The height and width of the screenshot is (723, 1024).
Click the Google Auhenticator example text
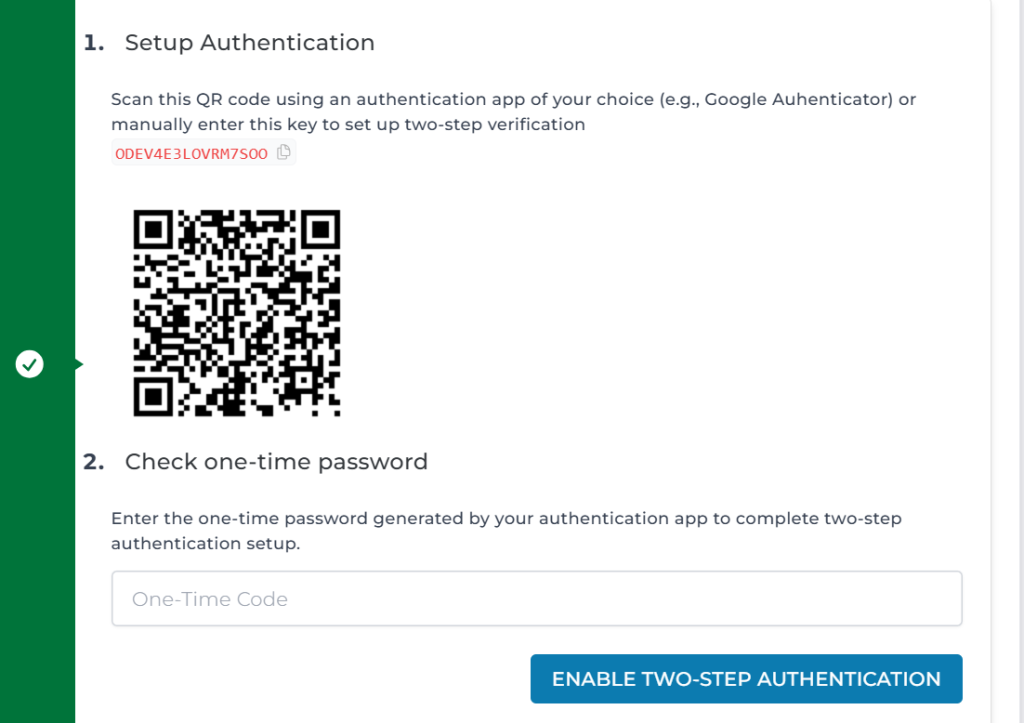coord(798,100)
